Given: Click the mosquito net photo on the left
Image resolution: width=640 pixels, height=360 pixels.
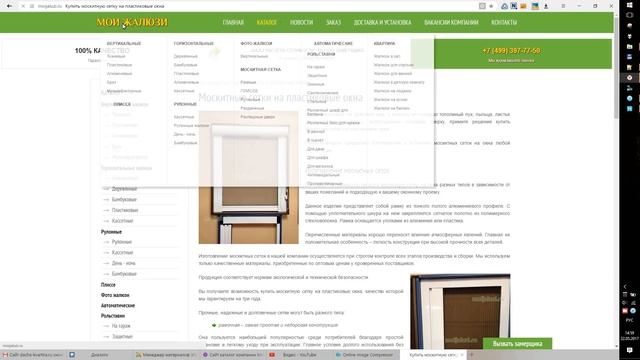Looking at the screenshot, I should (249, 177).
